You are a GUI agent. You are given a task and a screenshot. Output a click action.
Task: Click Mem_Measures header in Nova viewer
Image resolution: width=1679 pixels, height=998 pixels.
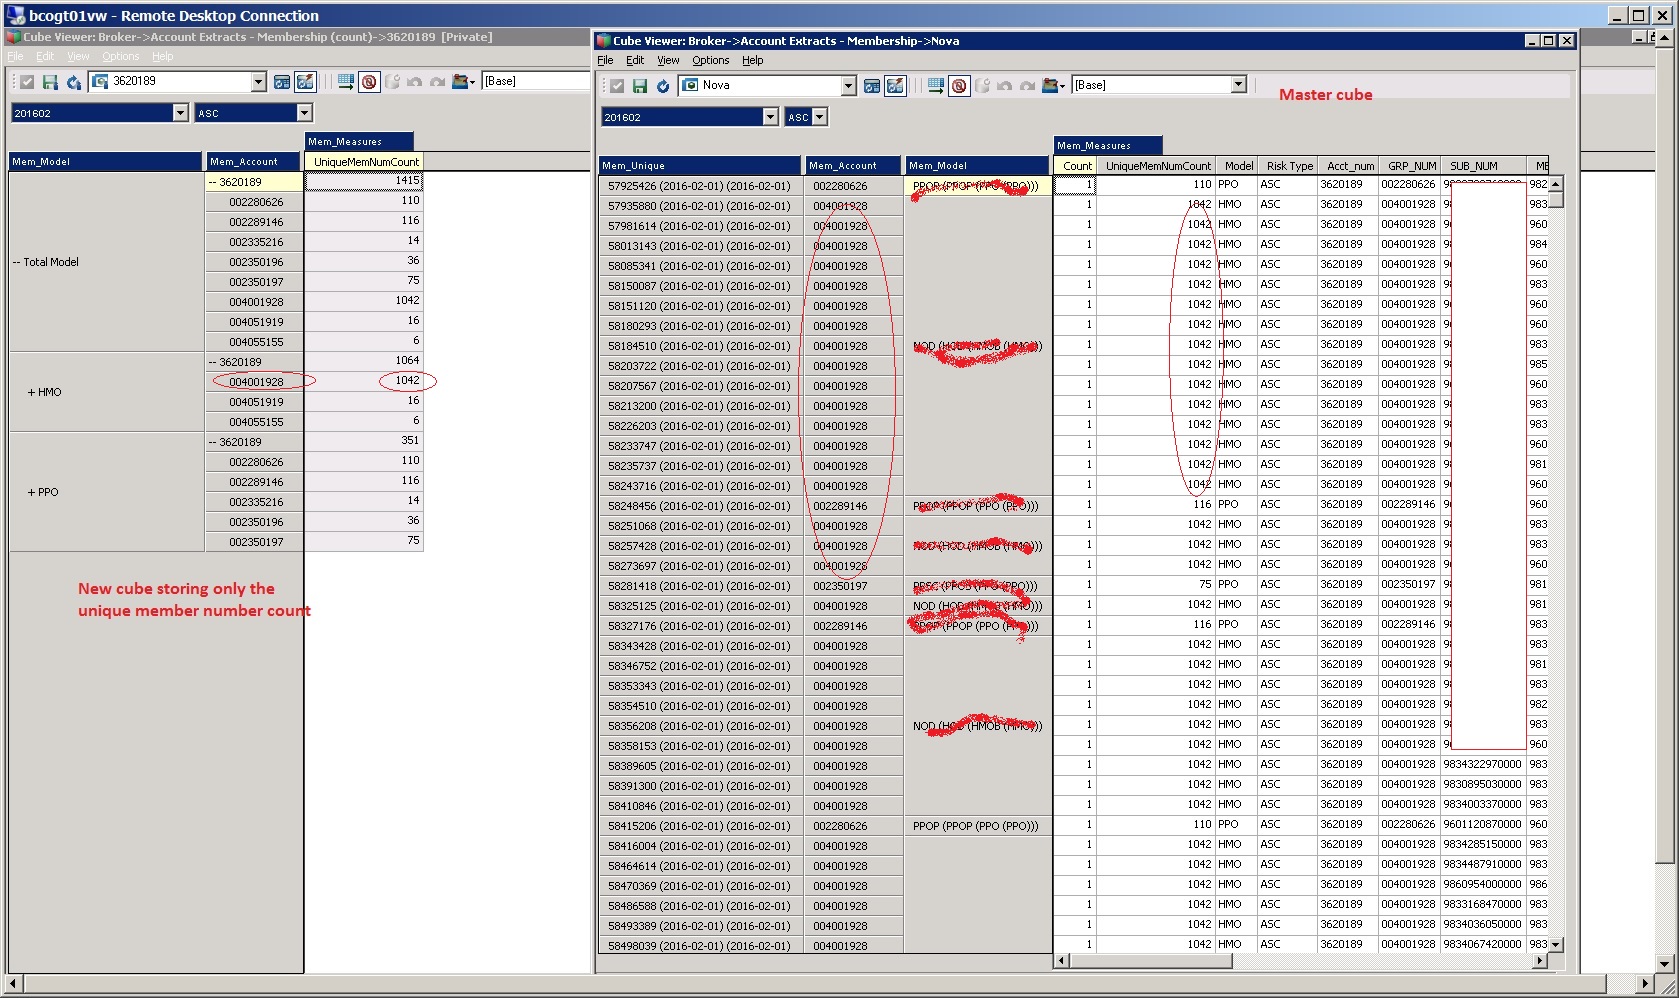[1108, 146]
